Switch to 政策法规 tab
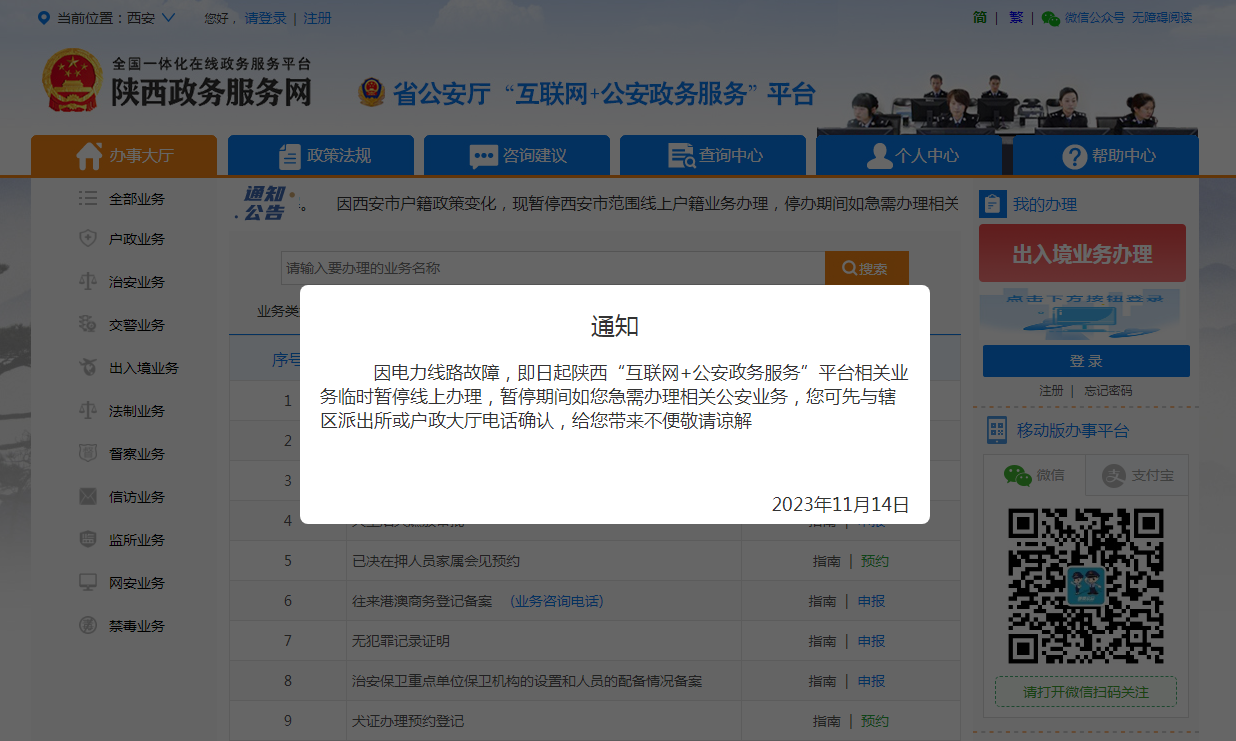Image resolution: width=1236 pixels, height=741 pixels. (x=320, y=155)
